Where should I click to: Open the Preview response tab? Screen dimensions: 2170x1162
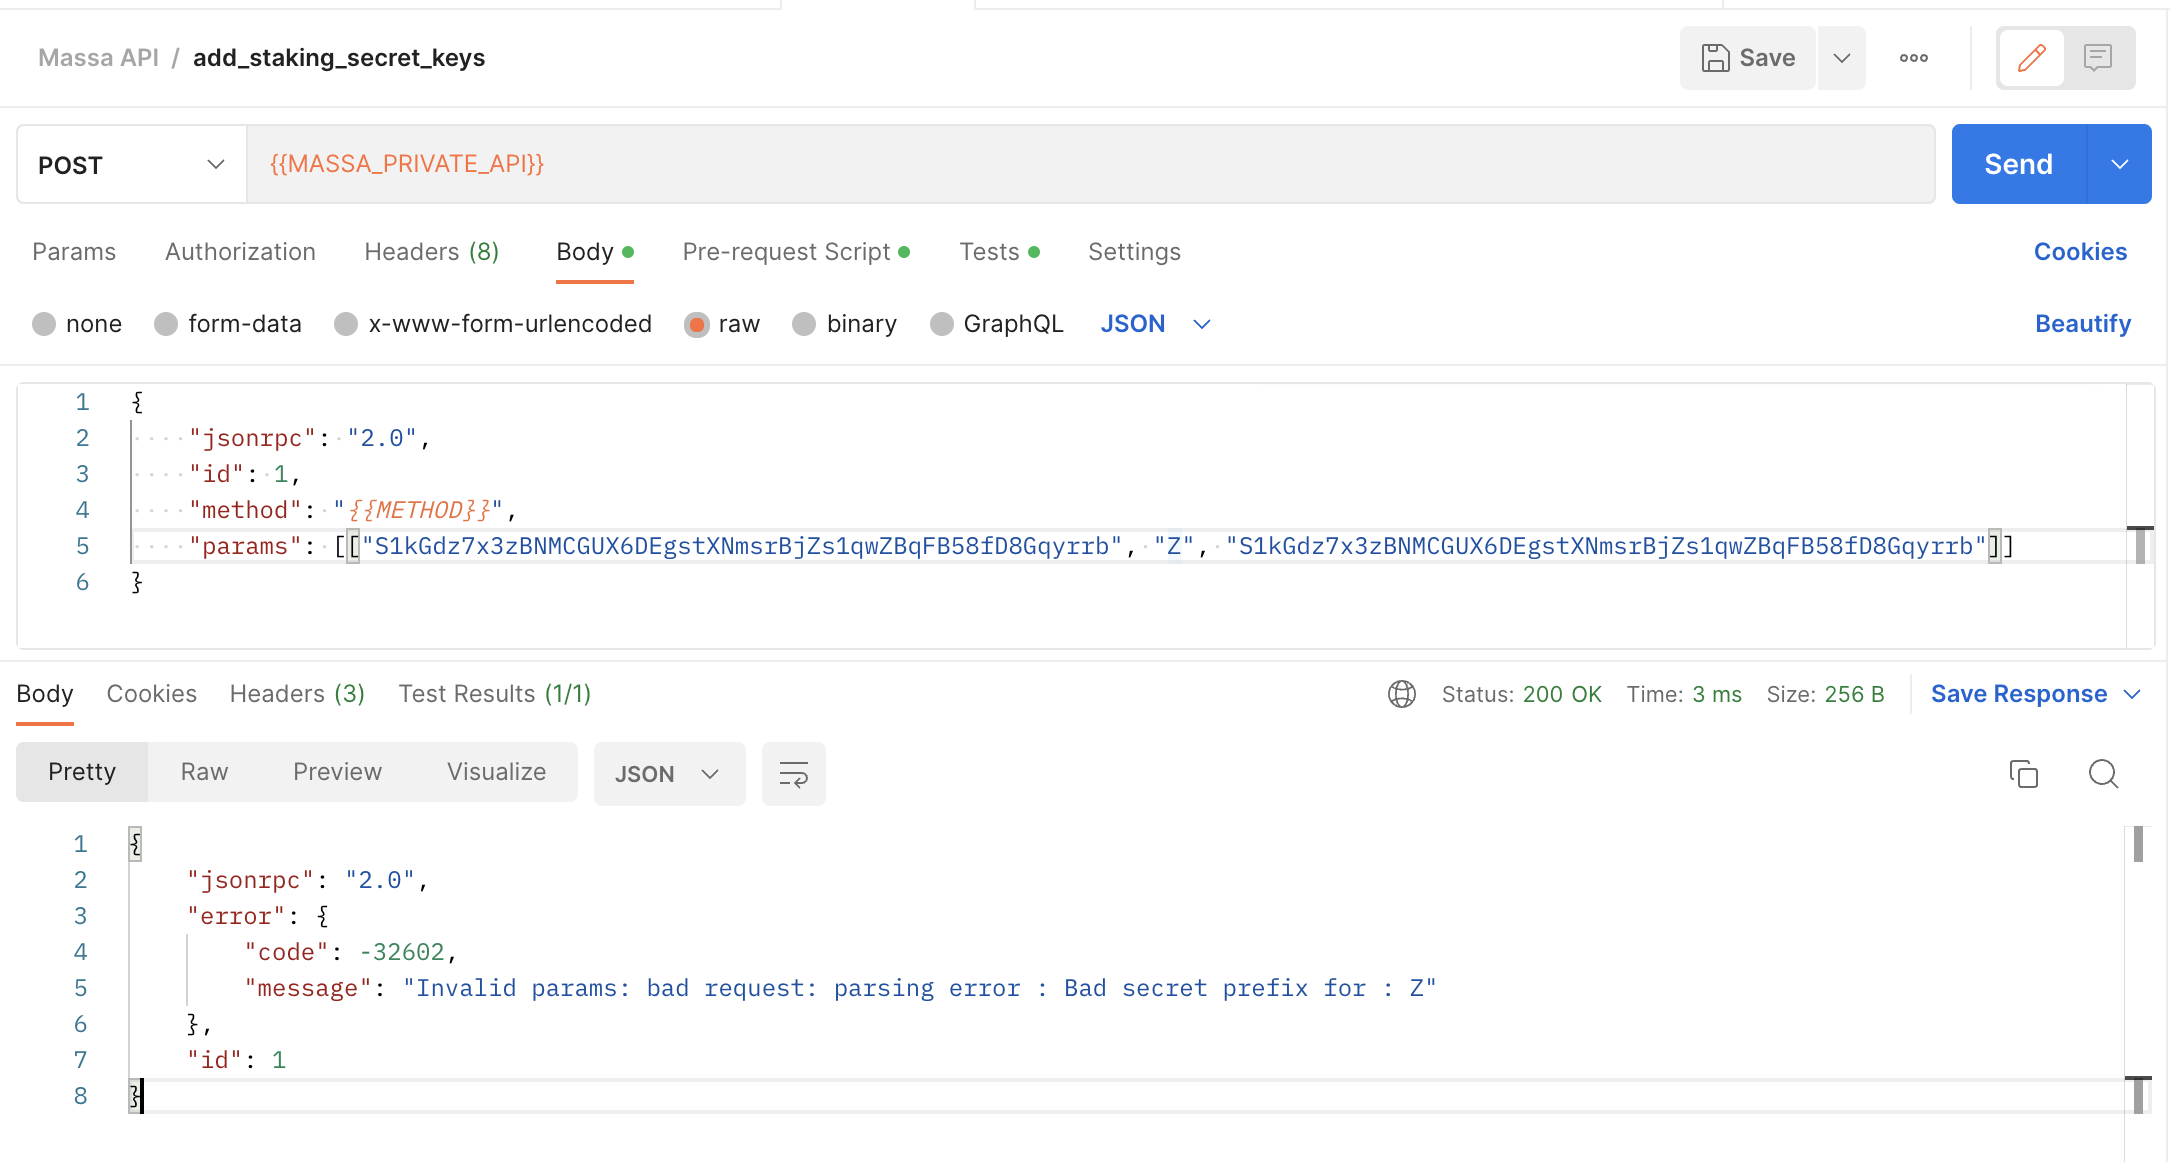[337, 771]
